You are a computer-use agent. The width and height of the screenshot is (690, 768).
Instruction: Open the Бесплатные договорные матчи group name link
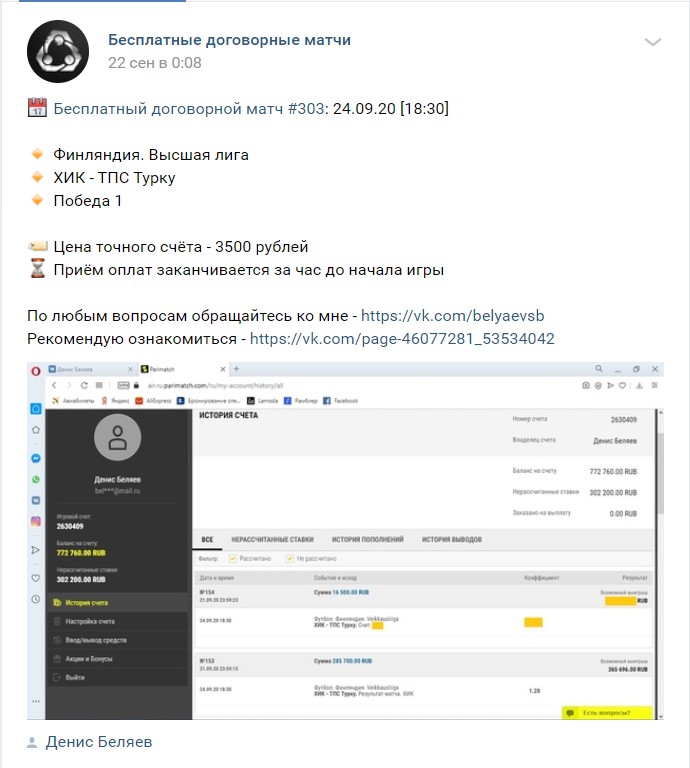pyautogui.click(x=229, y=40)
